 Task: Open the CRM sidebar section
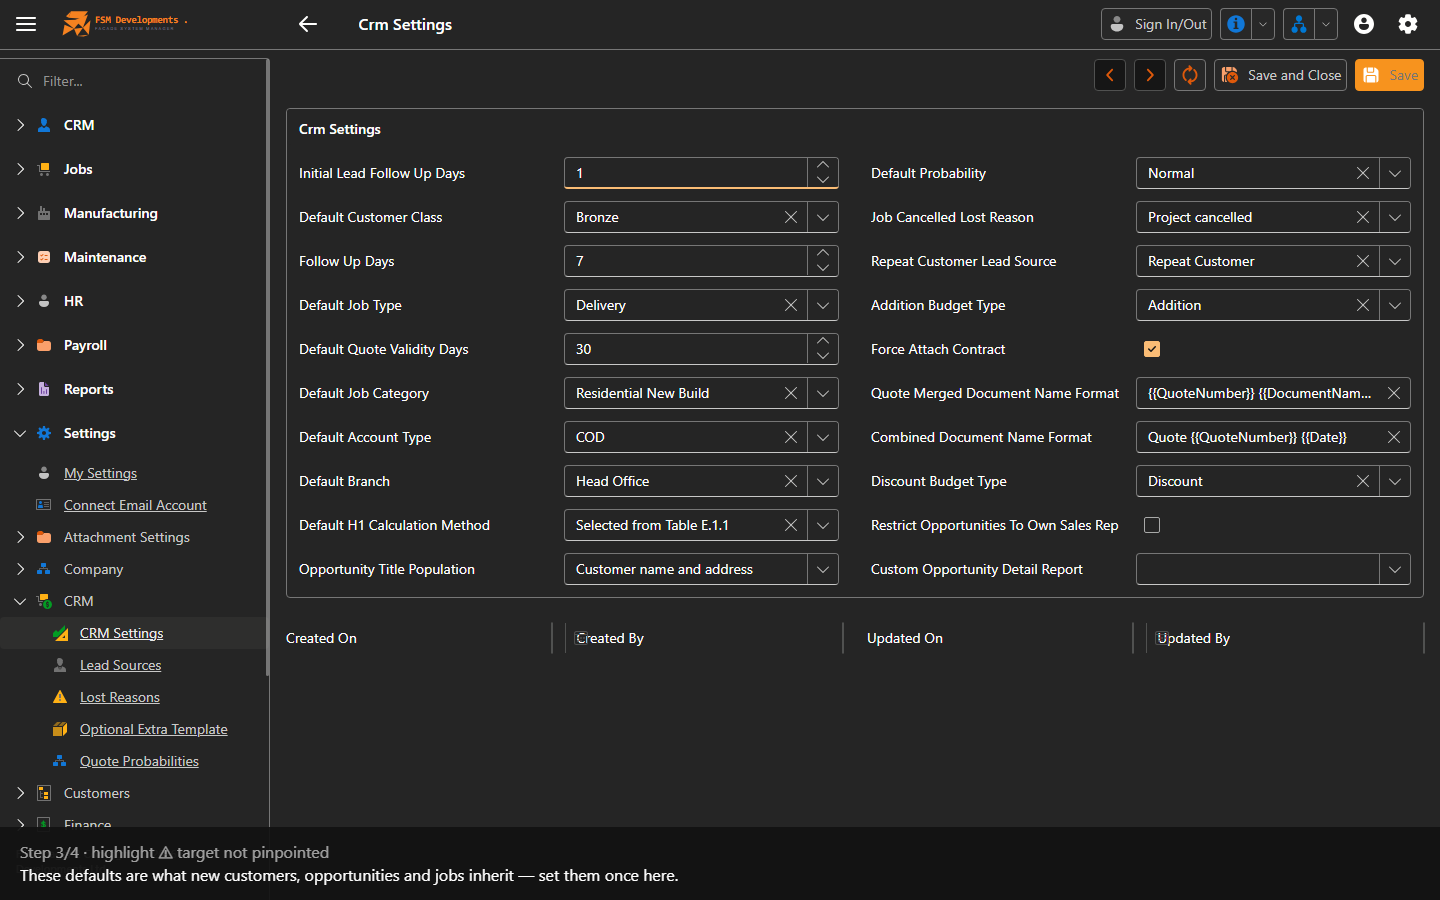(79, 125)
